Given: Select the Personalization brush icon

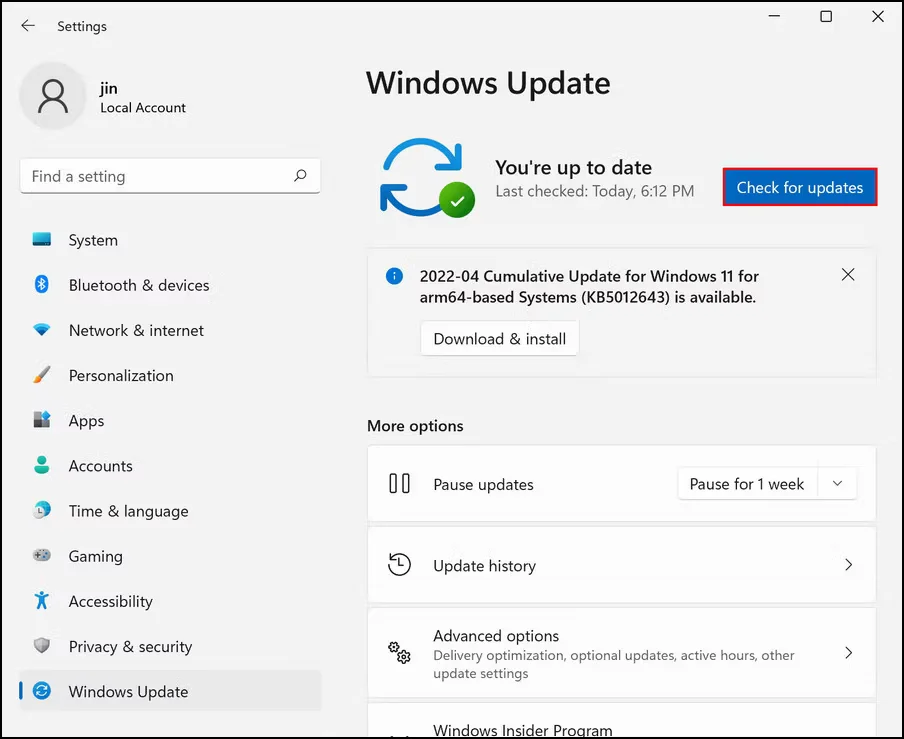Looking at the screenshot, I should pos(41,375).
